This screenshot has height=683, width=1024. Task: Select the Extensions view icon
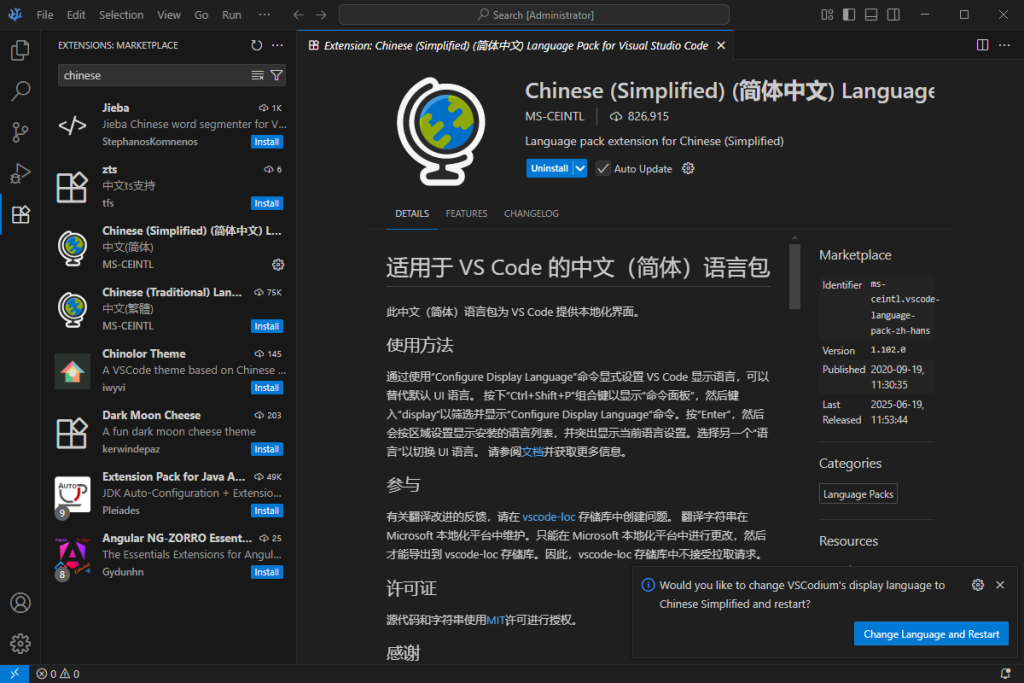click(x=20, y=215)
